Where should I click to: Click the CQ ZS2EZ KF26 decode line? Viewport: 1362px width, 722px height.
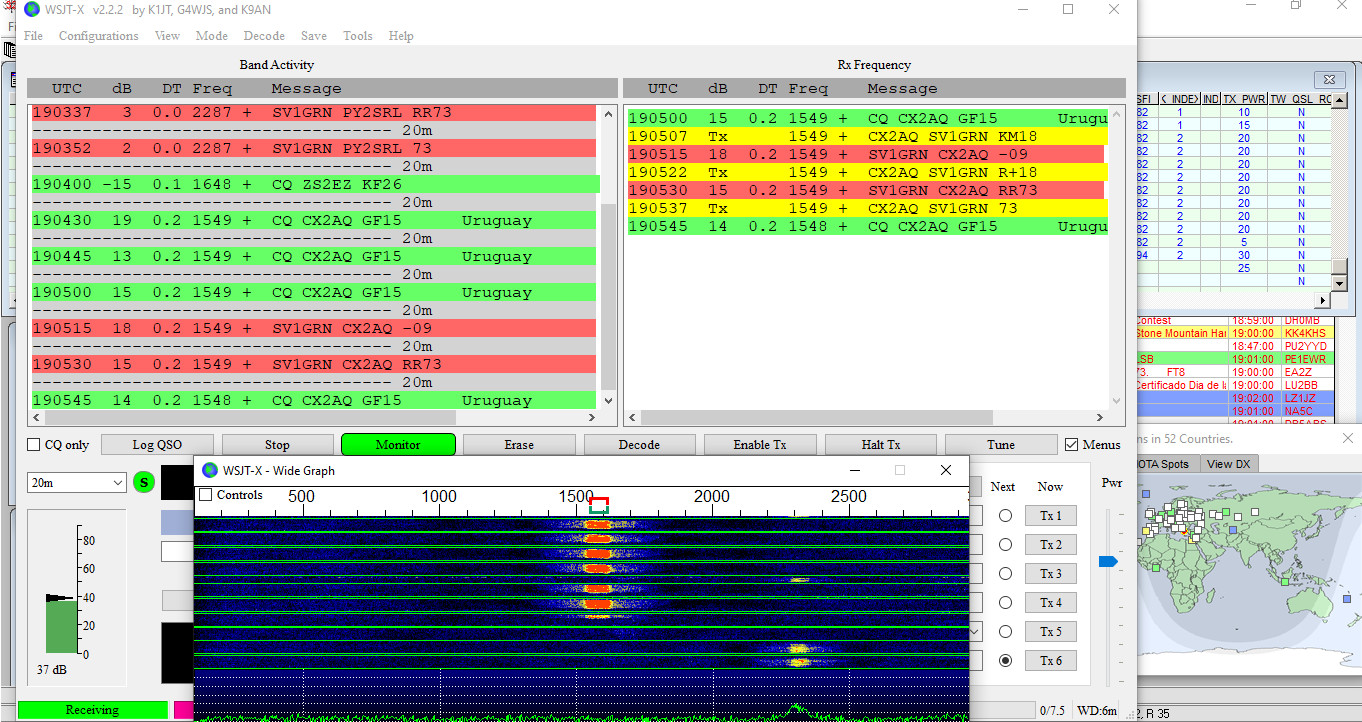click(x=315, y=185)
